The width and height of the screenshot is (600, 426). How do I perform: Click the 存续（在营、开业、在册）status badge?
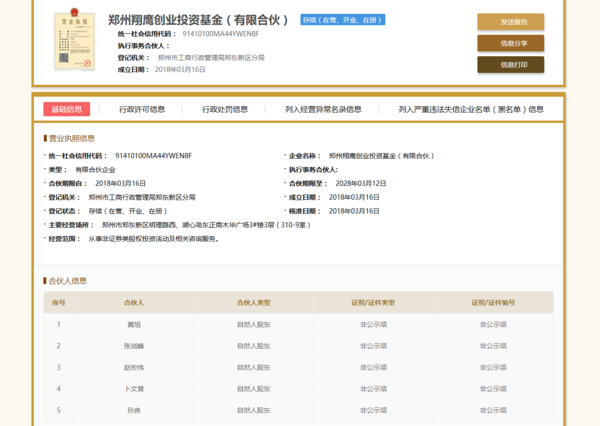point(343,20)
